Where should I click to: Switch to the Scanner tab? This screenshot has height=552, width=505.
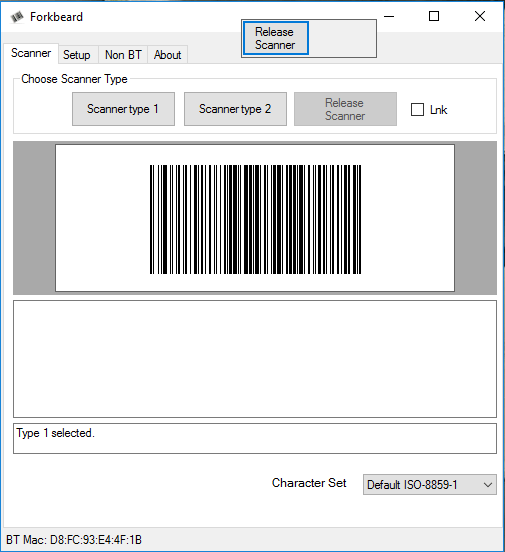pyautogui.click(x=31, y=54)
